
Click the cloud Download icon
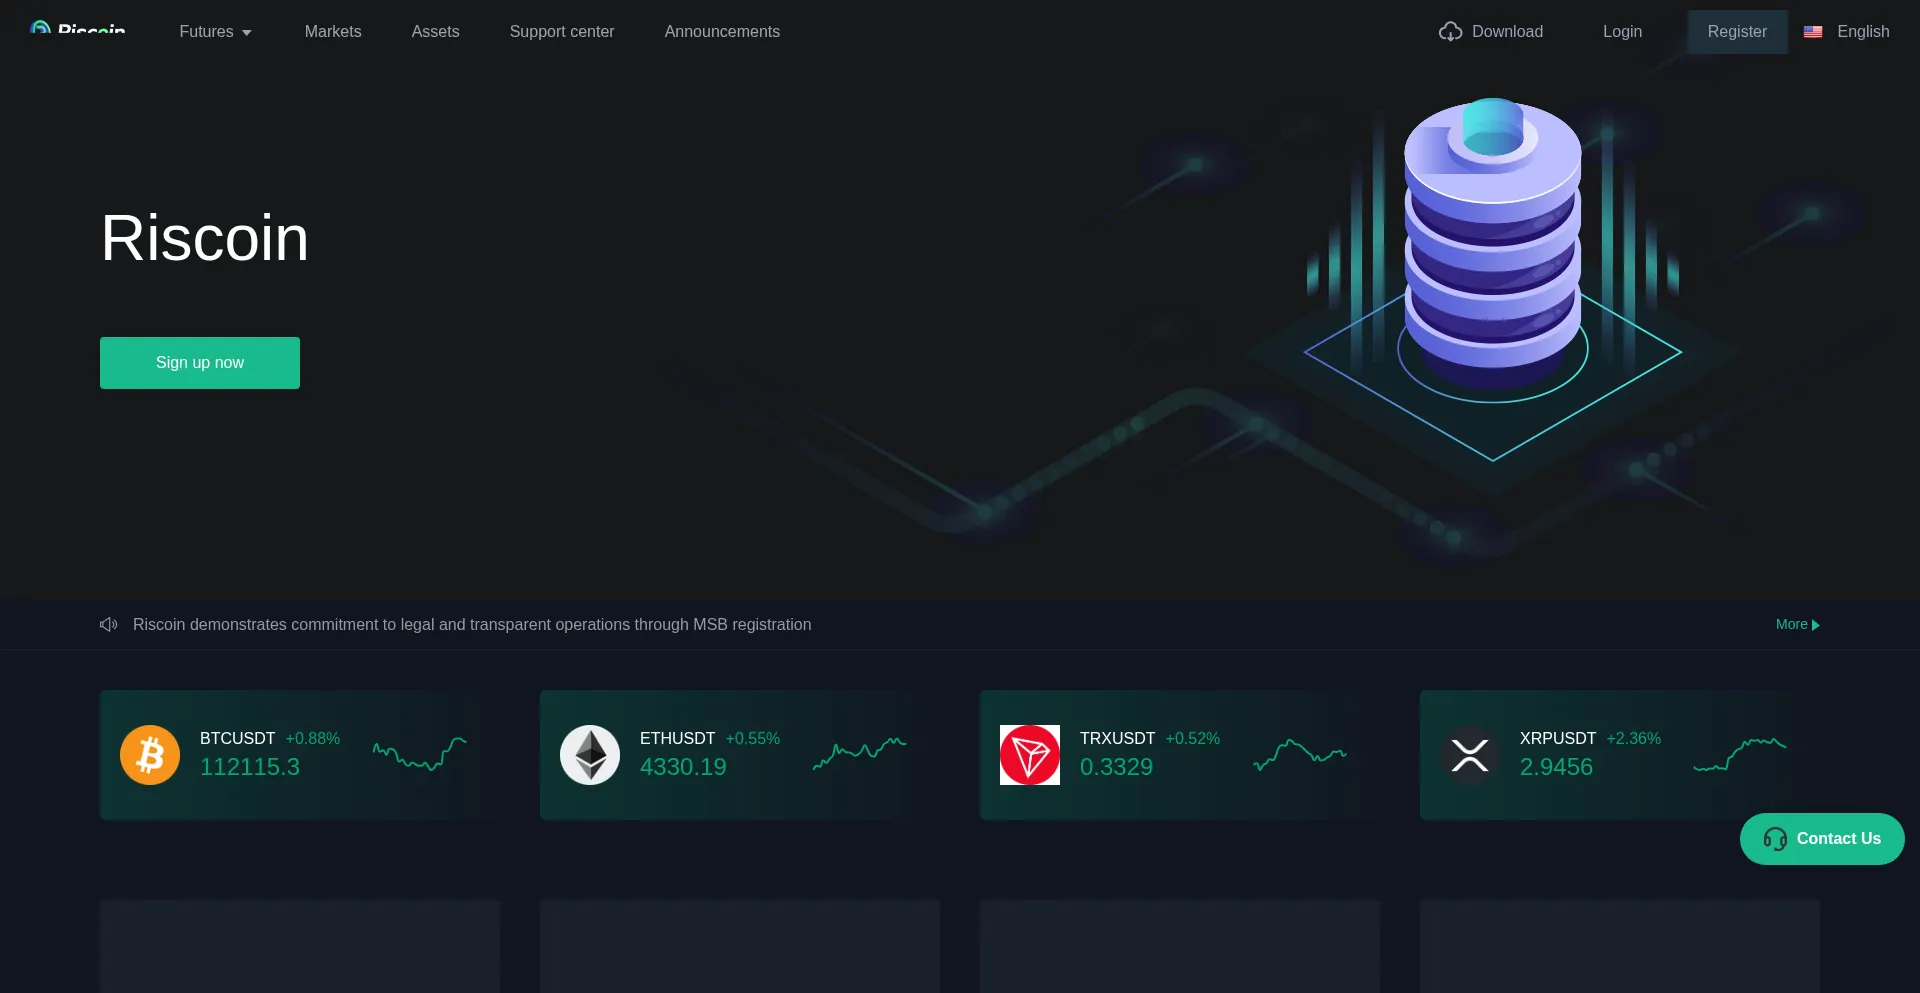pos(1450,32)
